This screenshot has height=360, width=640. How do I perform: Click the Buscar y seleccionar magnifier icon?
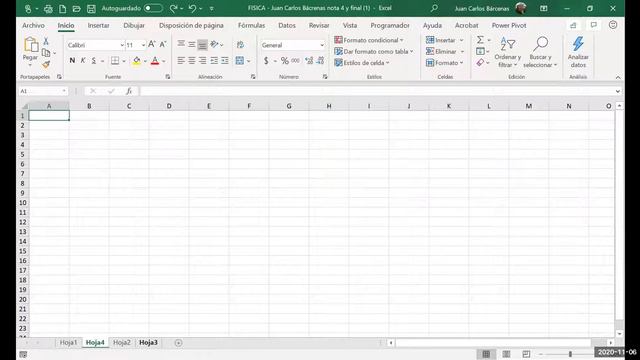(x=540, y=44)
